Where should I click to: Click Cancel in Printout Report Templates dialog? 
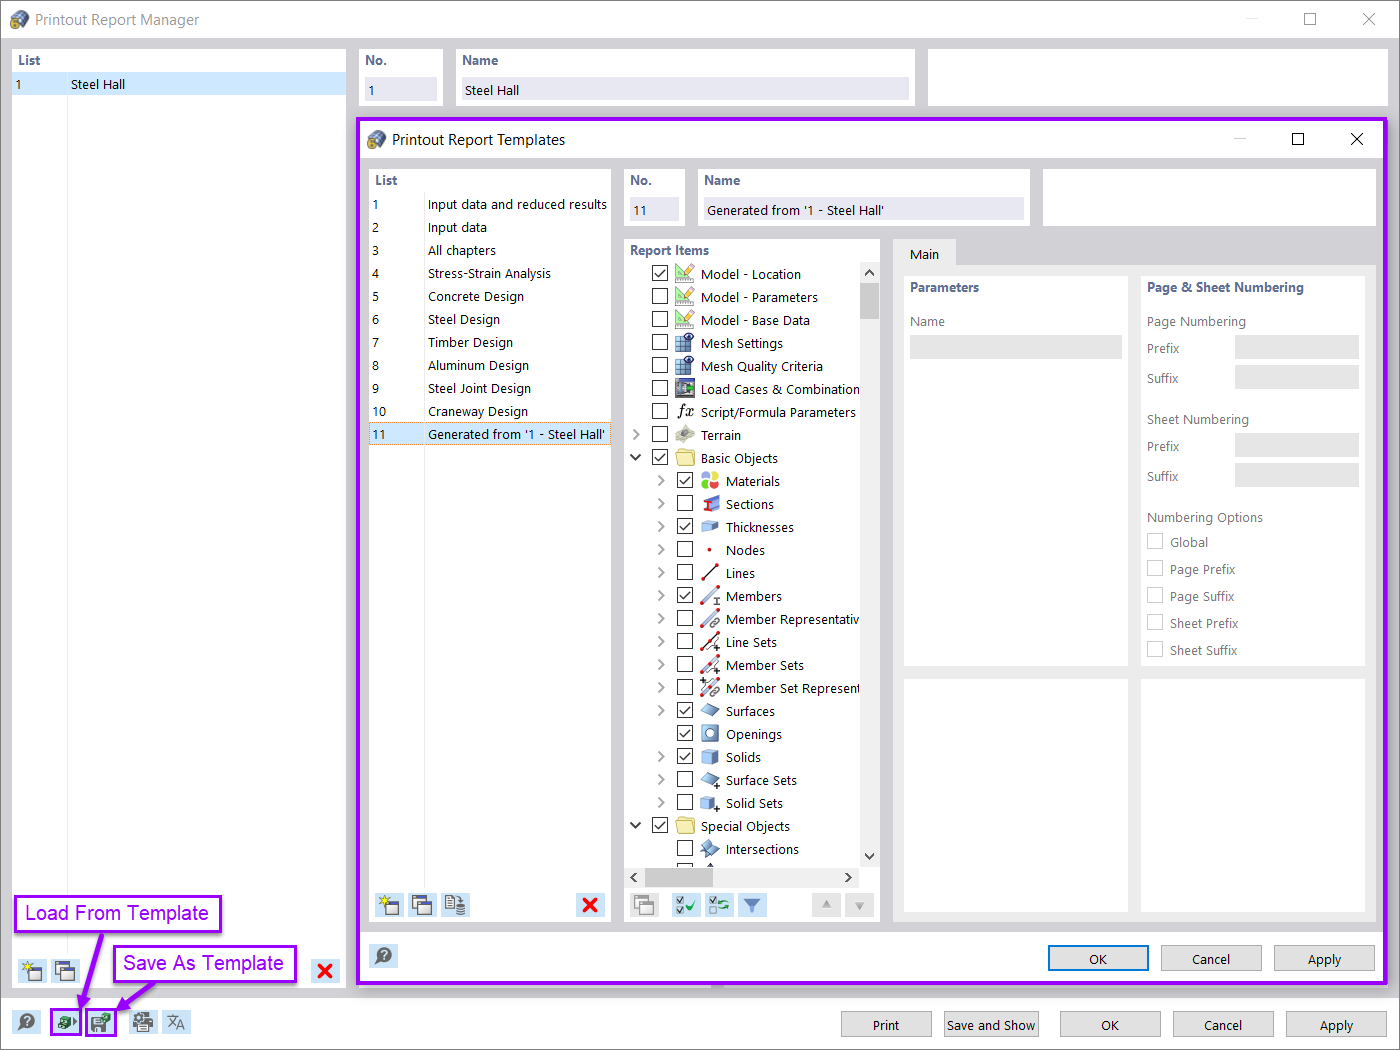tap(1211, 958)
